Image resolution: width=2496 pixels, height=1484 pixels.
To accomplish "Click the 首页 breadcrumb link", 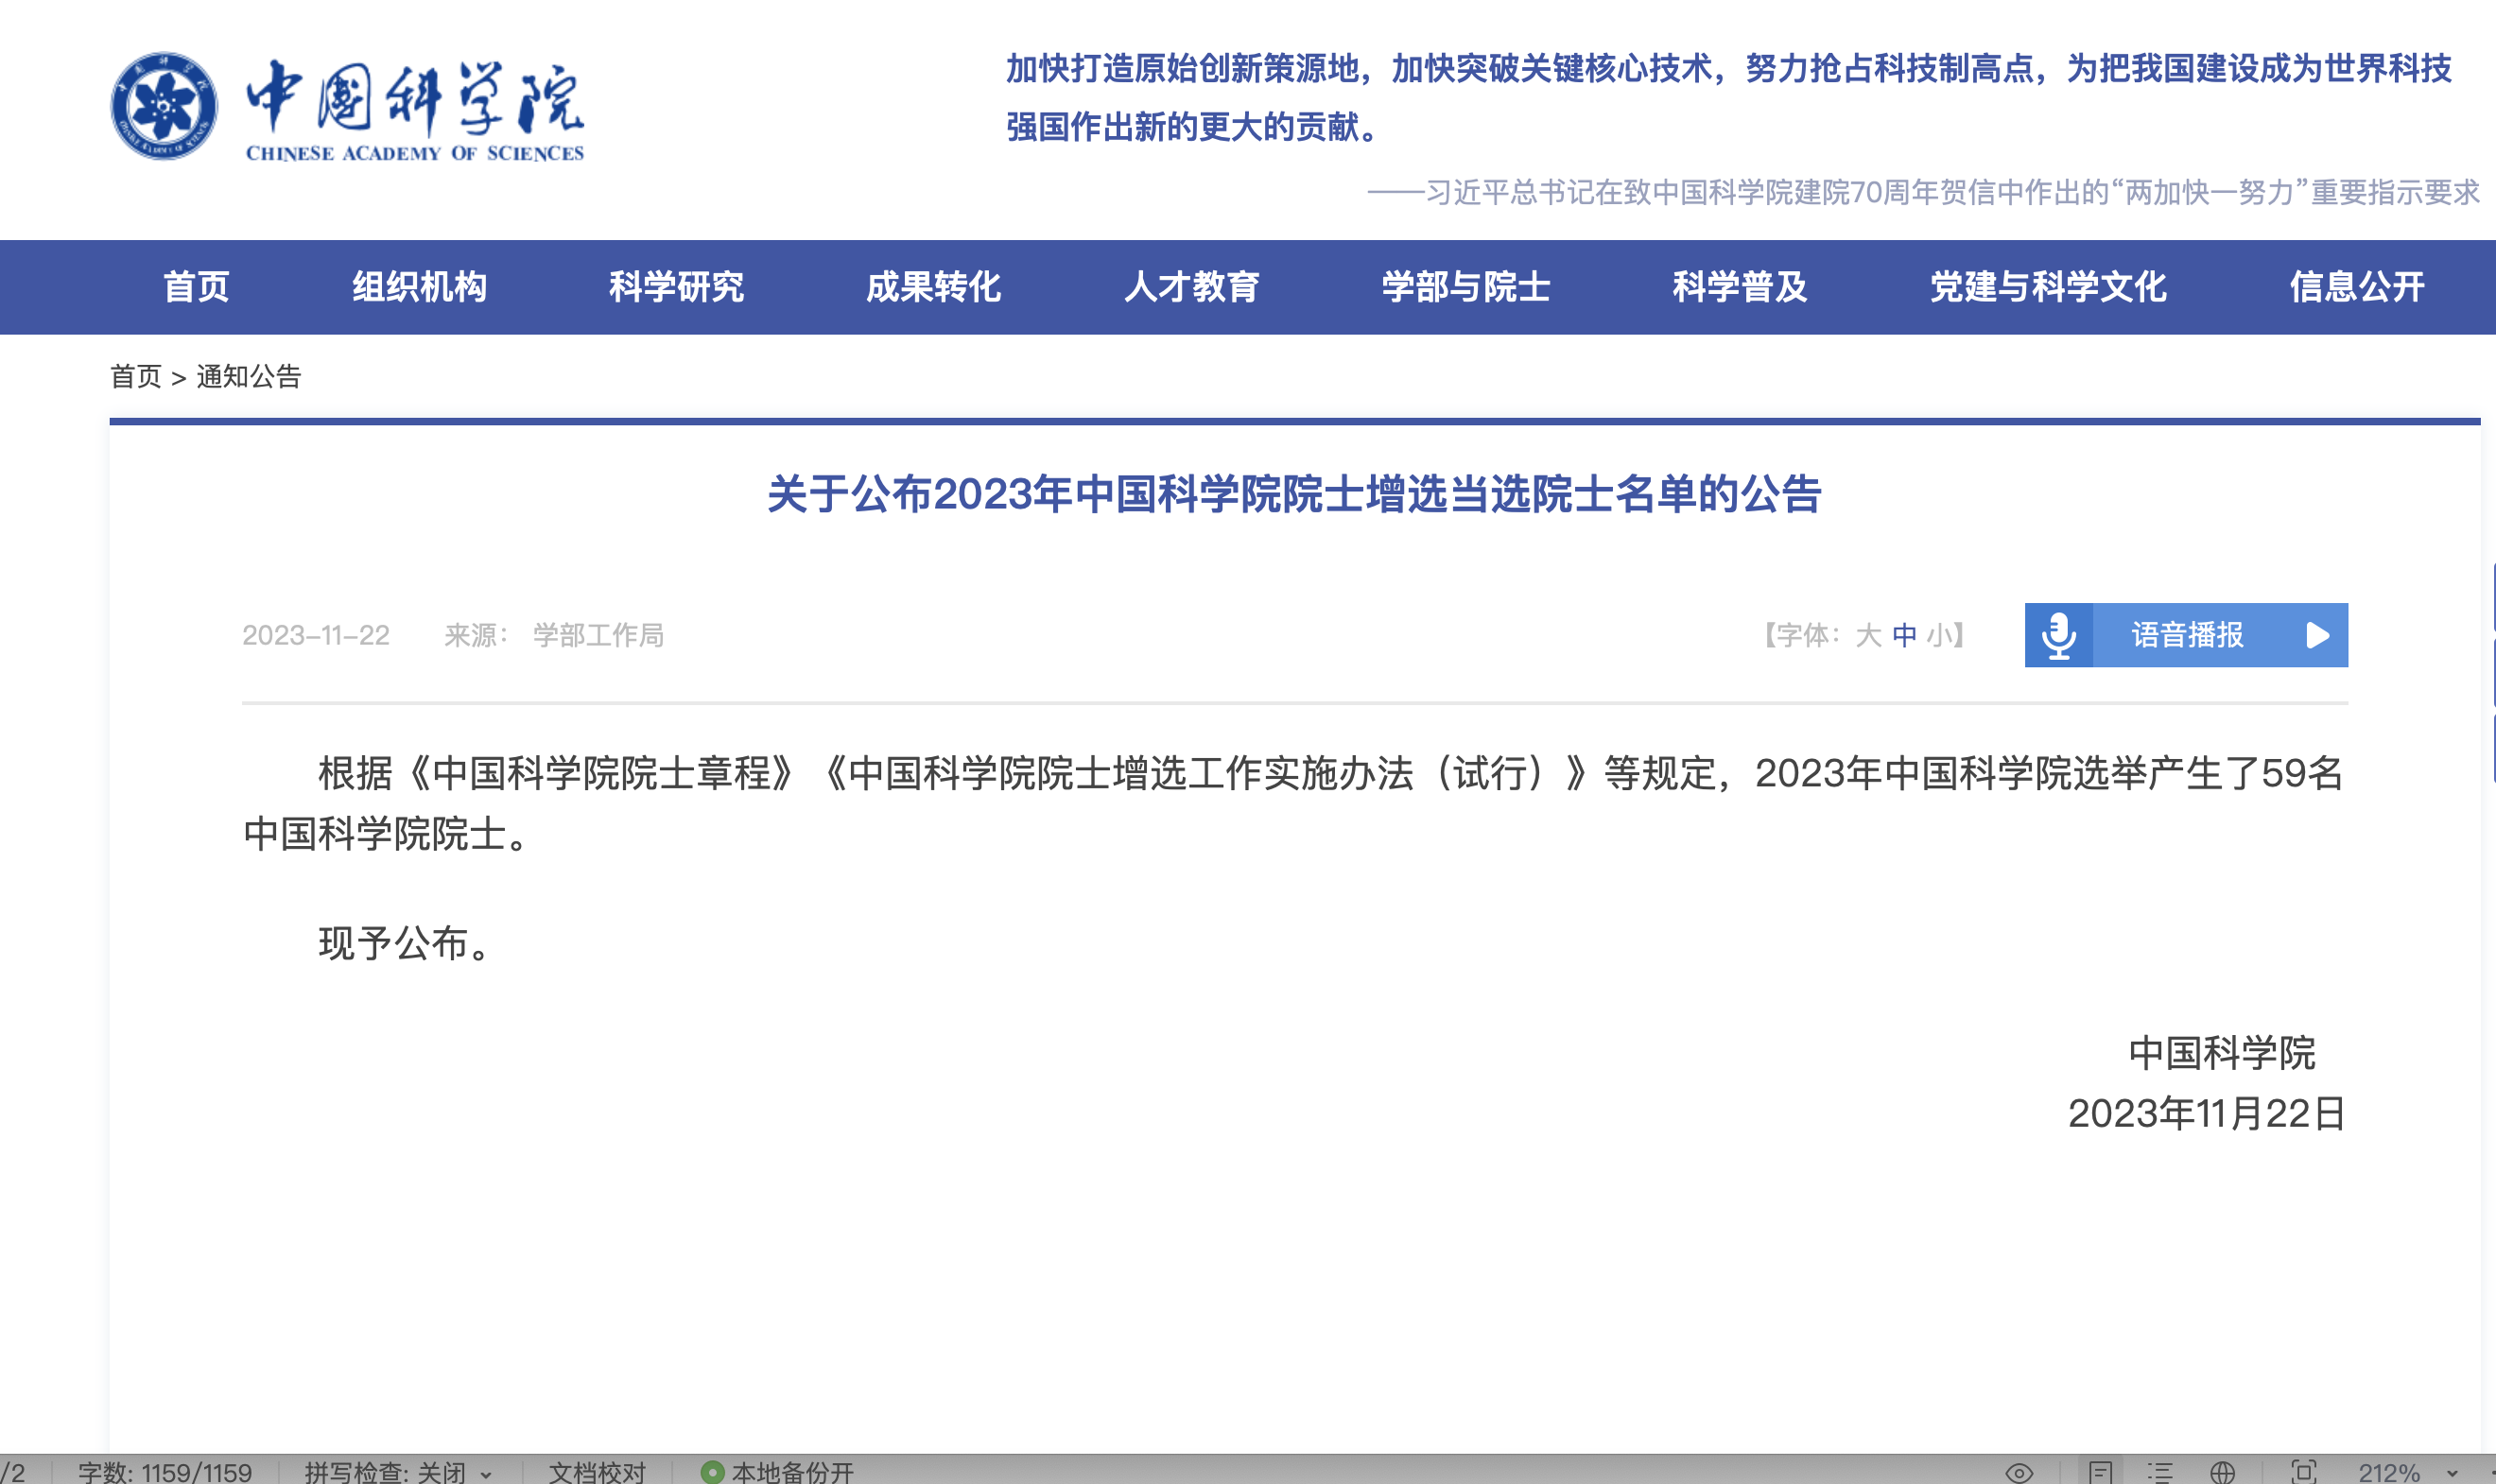I will pyautogui.click(x=135, y=376).
